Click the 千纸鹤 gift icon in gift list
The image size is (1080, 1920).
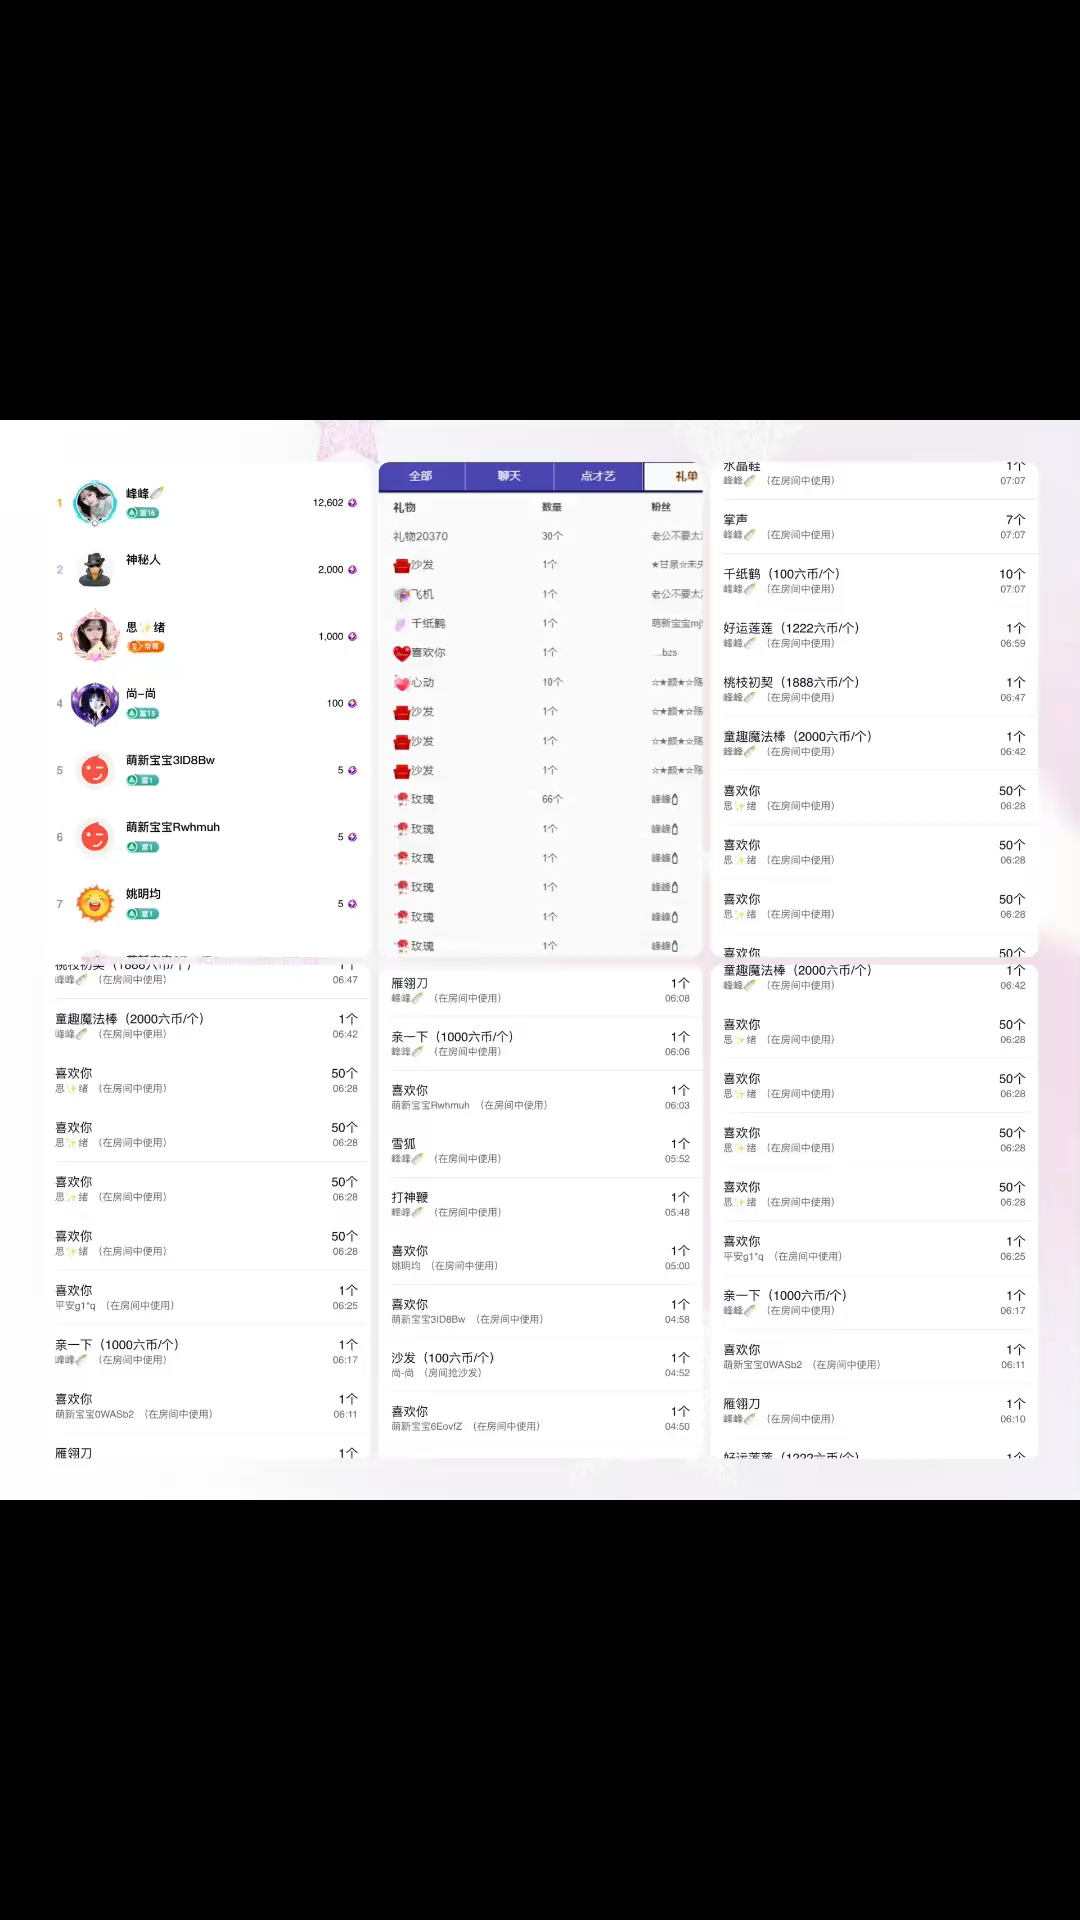(401, 624)
